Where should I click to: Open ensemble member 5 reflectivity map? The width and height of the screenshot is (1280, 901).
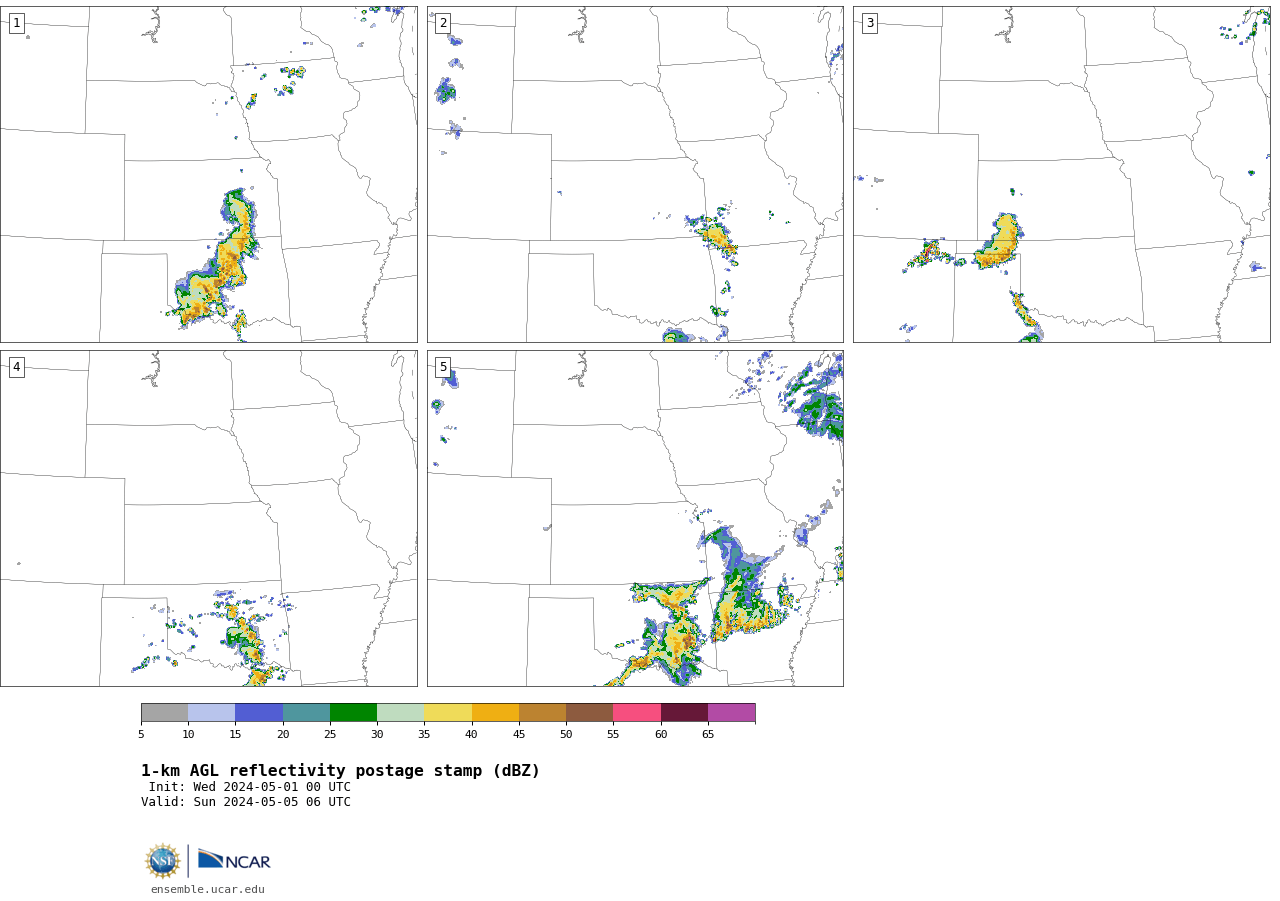tap(635, 518)
